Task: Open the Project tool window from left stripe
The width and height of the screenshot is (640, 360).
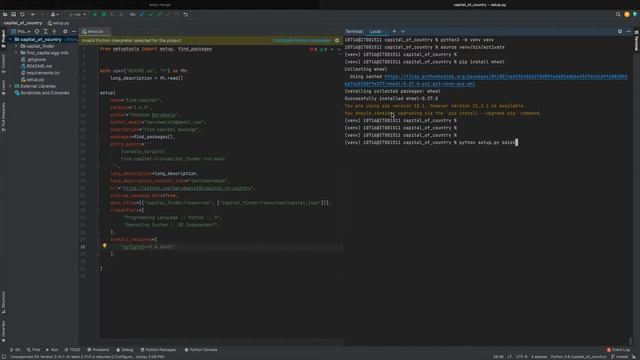Action: pos(3,39)
